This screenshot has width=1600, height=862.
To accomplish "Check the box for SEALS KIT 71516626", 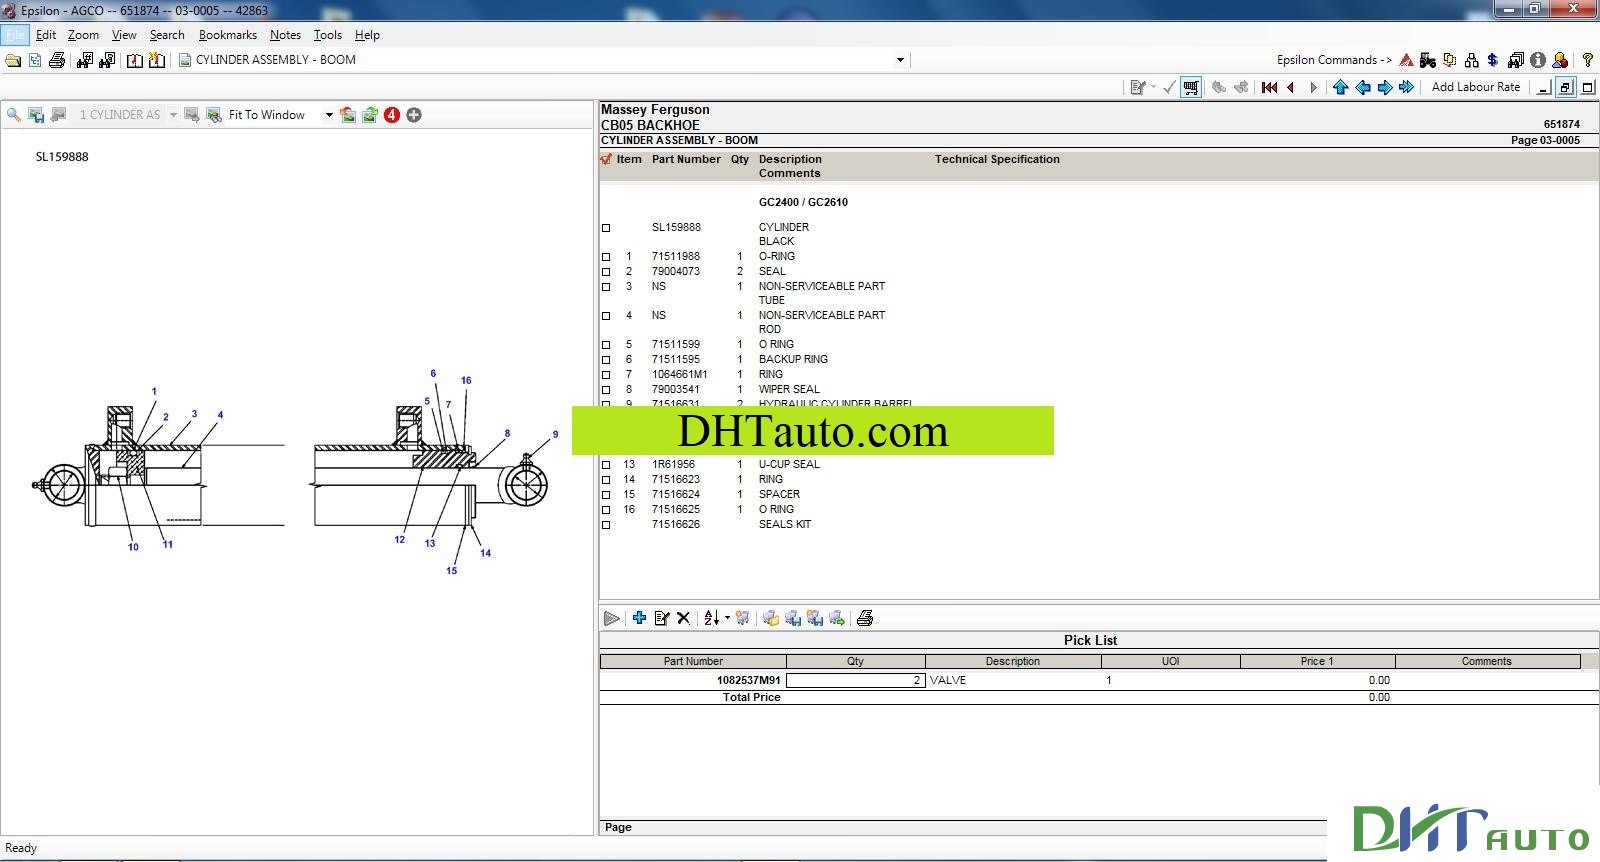I will (x=606, y=525).
